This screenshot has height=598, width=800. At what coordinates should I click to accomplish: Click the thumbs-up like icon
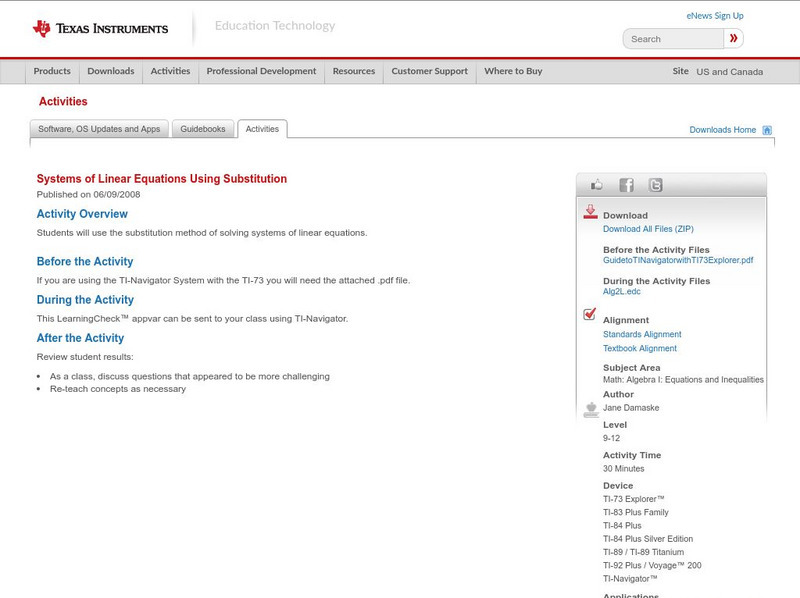[596, 185]
